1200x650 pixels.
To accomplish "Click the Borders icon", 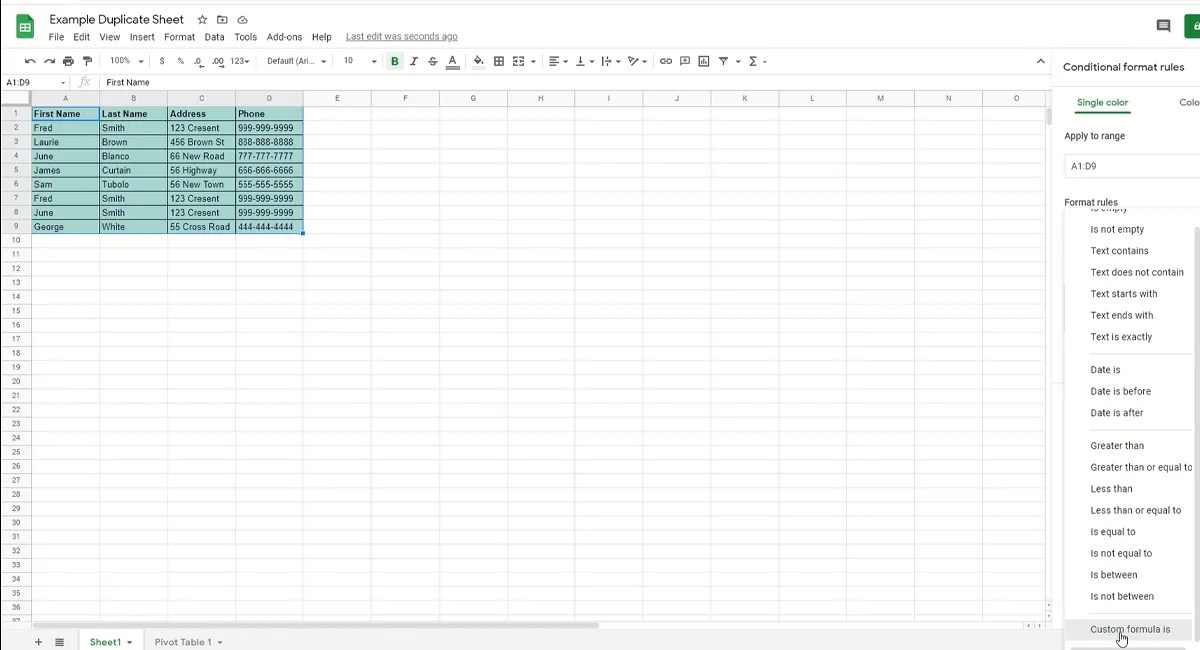I will [499, 61].
